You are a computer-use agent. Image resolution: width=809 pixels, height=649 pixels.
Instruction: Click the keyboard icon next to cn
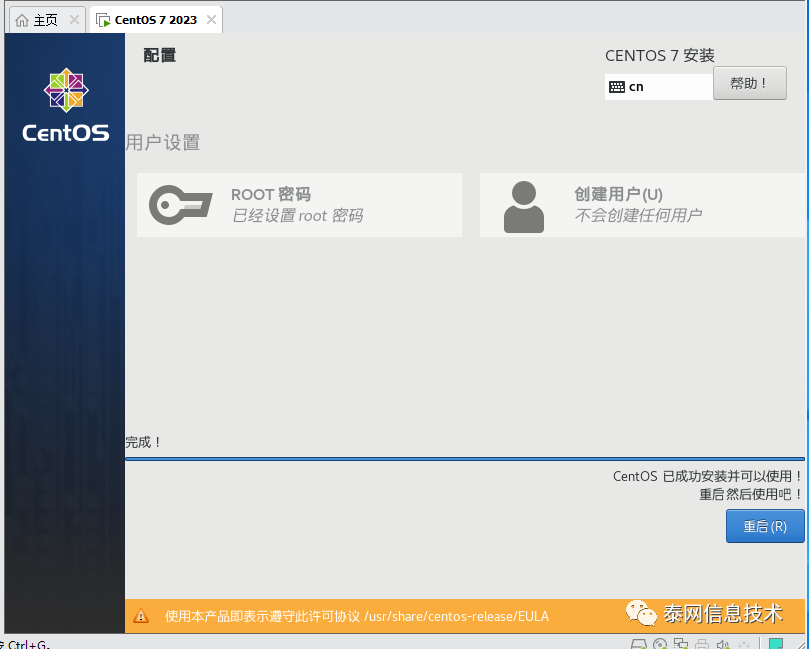coord(617,87)
